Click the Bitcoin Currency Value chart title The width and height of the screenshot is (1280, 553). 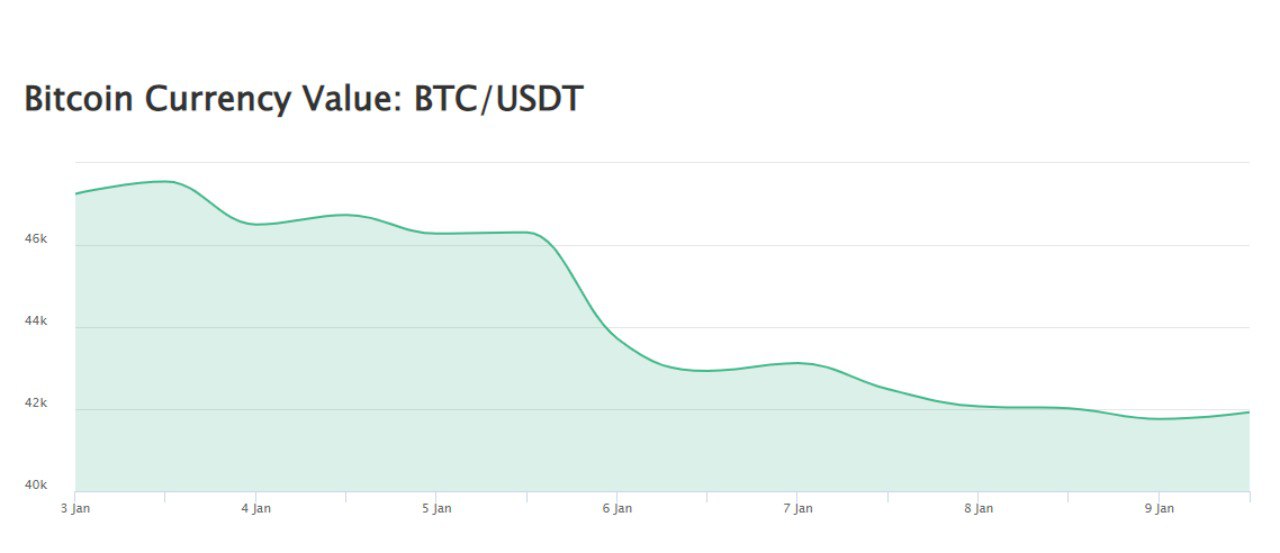point(303,100)
